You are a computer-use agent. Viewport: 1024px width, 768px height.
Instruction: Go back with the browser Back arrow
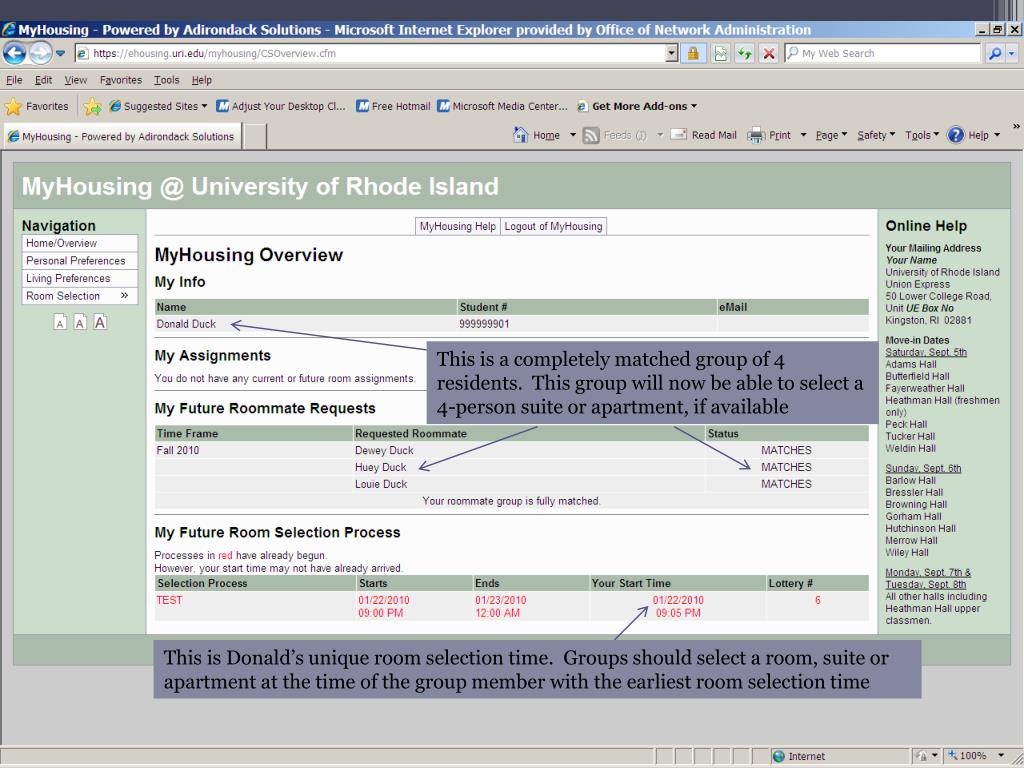pyautogui.click(x=14, y=53)
